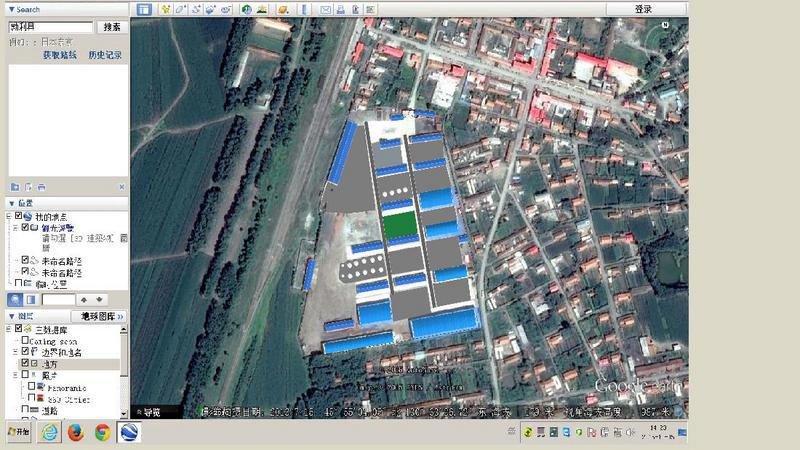
Task: Click the sunlight toggle icon in toolbar
Action: point(262,9)
